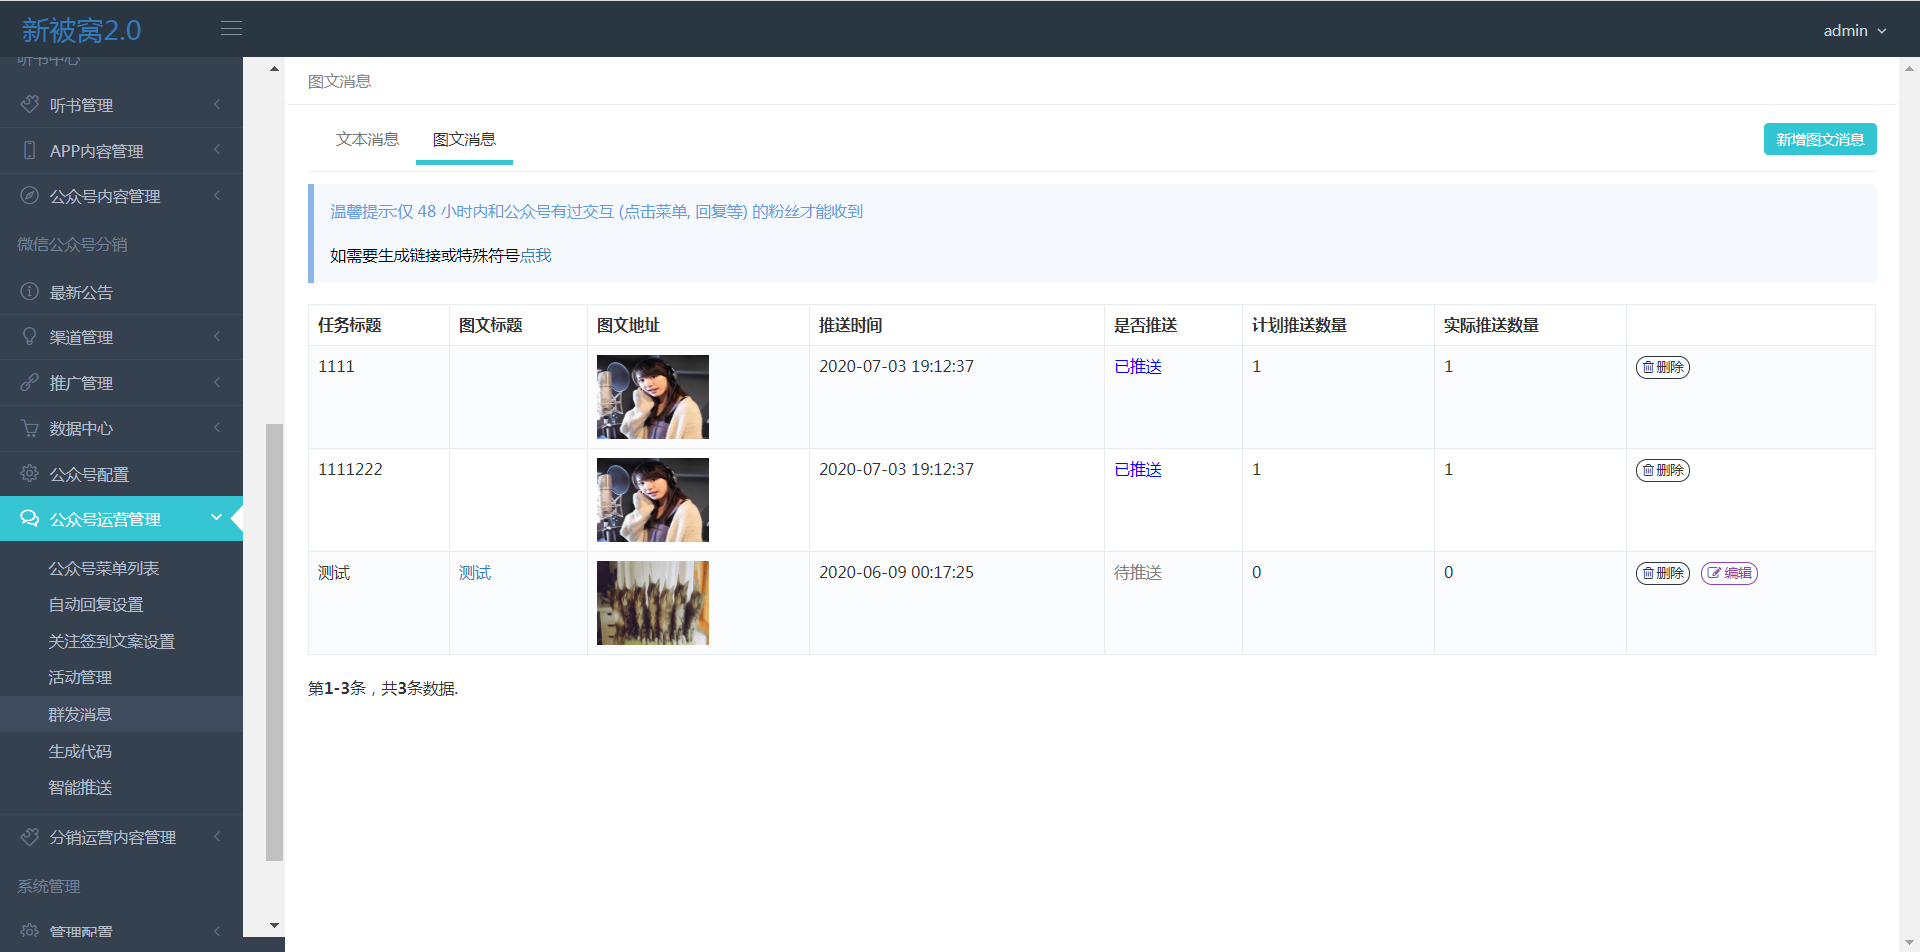This screenshot has width=1920, height=952.
Task: Delete the task titled 1111
Action: tap(1663, 367)
